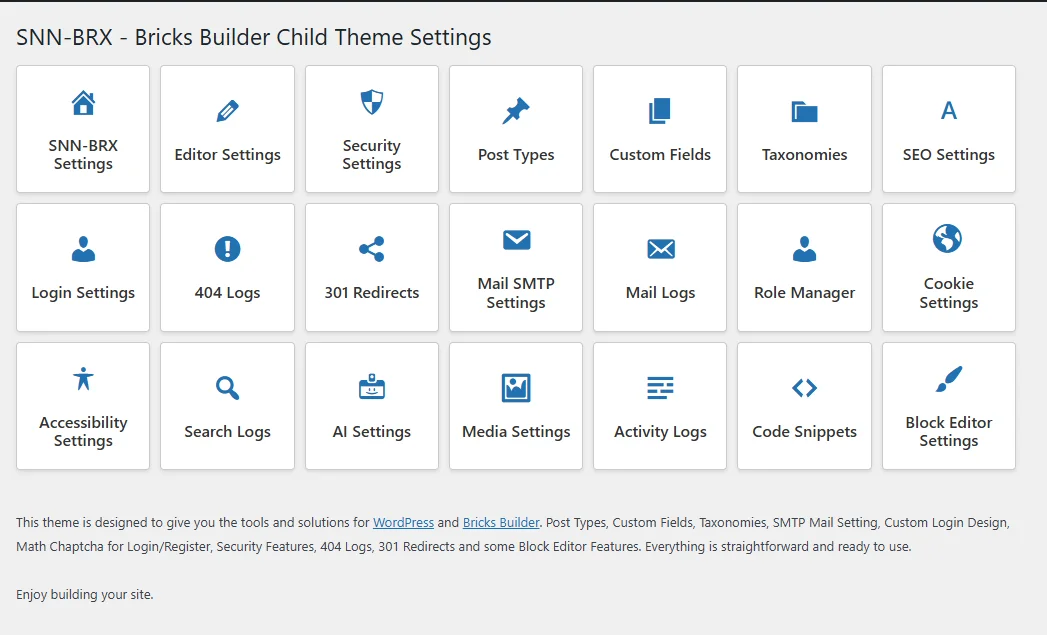Click the globe icon for Cookie Settings
Screen dimensions: 1047x635
click(x=948, y=240)
